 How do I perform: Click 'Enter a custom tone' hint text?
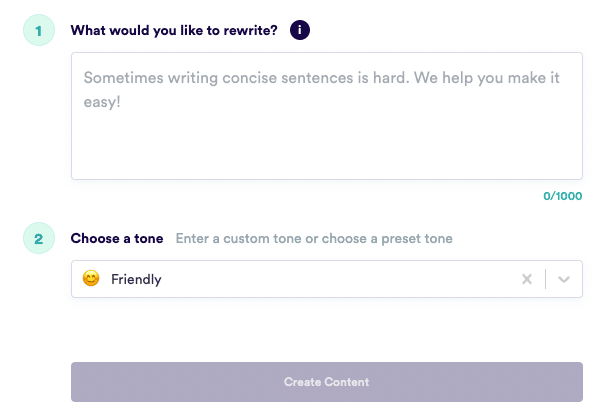(240, 238)
